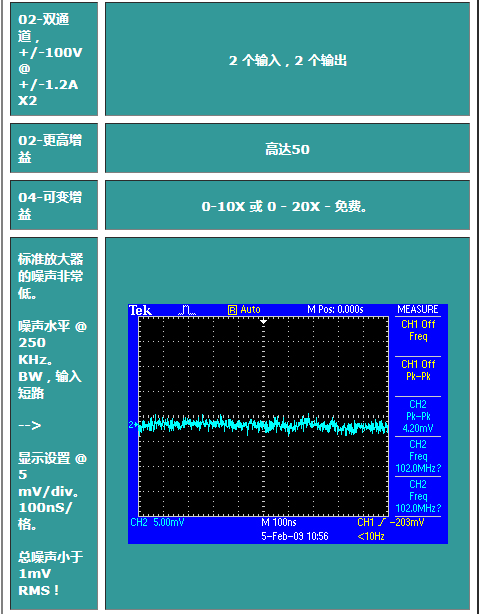Click the 高达50 table cell
This screenshot has height=614, width=480.
click(x=287, y=148)
